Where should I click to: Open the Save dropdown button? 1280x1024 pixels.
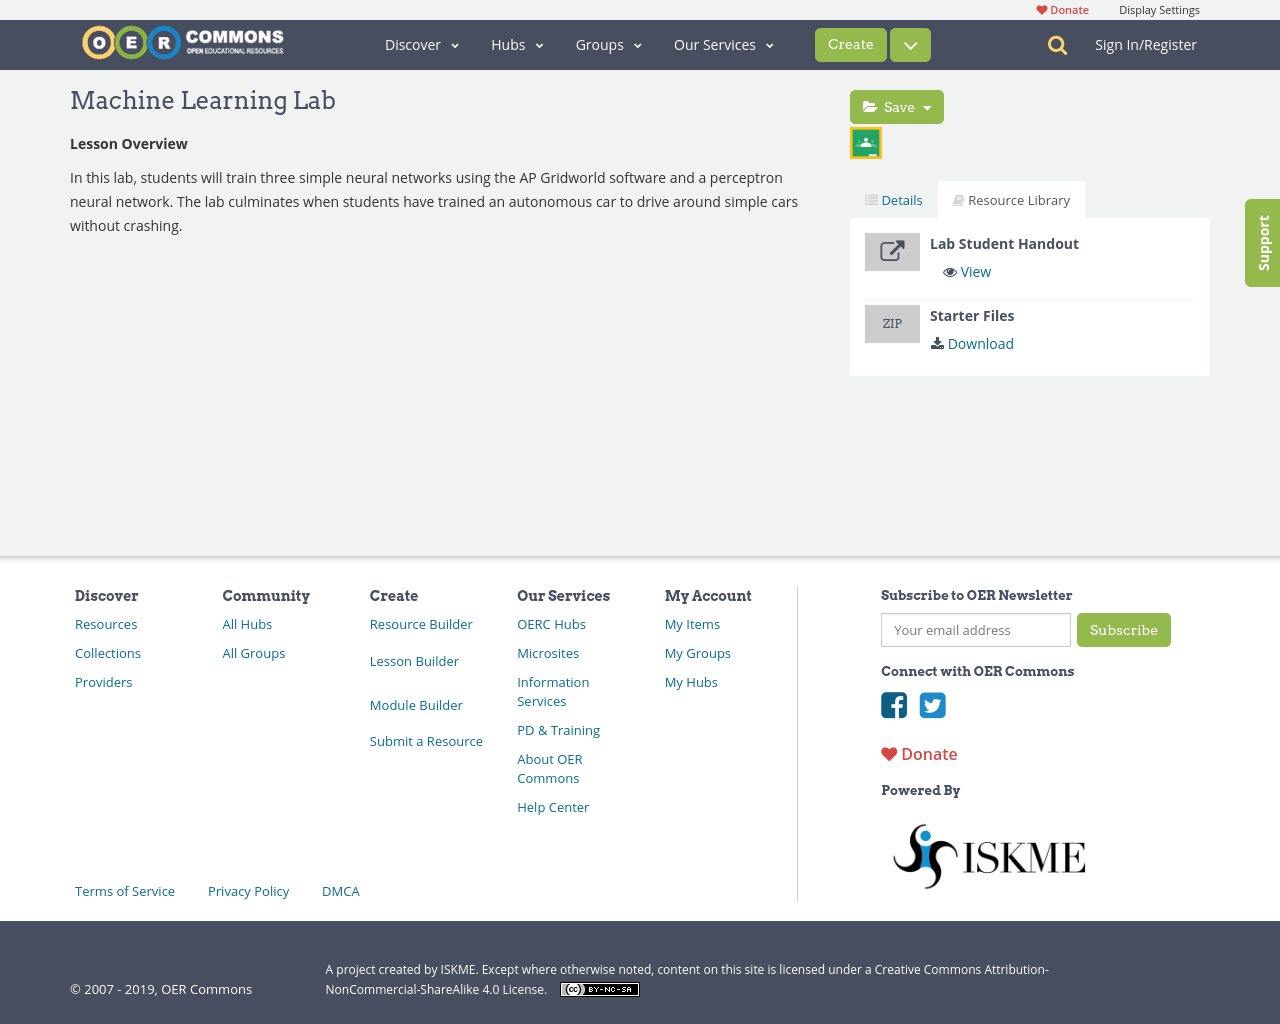coord(896,107)
